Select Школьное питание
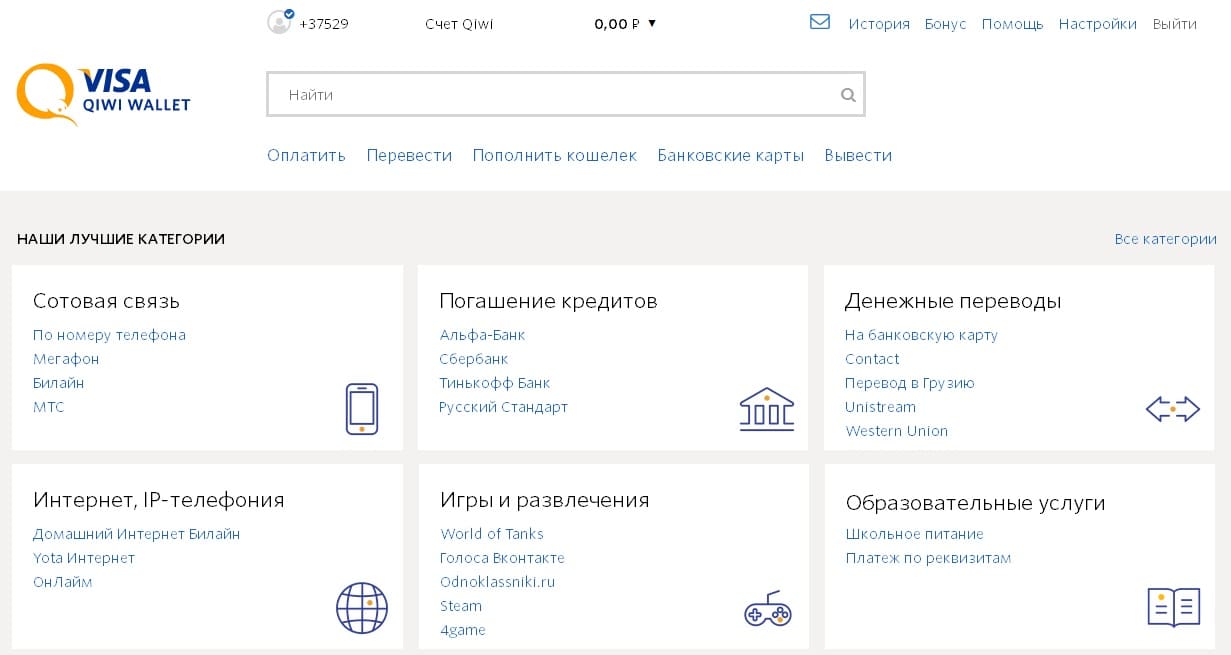Screen dimensions: 1231x655 coord(915,534)
